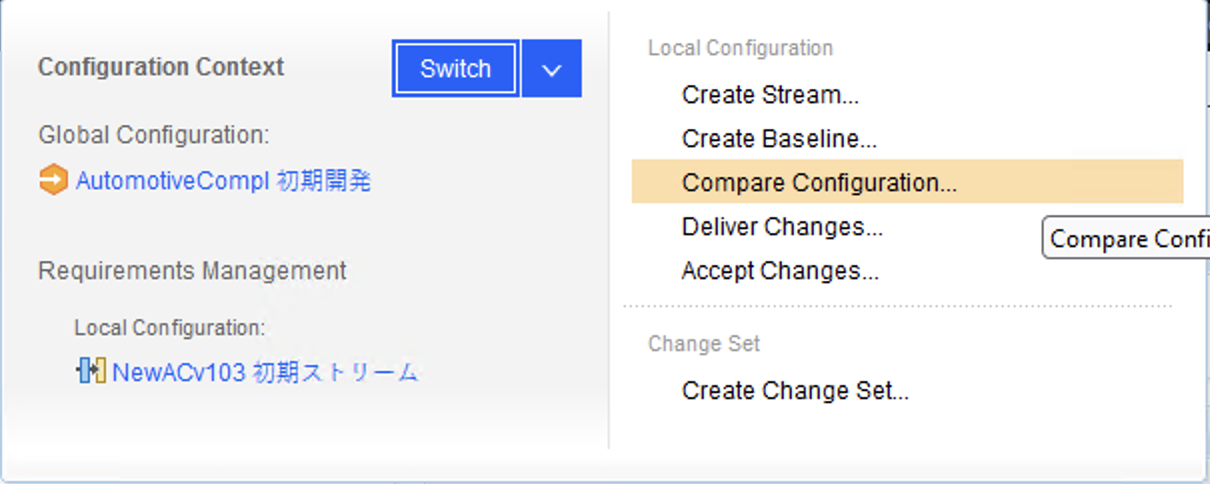Open the dropdown arrow beside Switch
Image resolution: width=1210 pixels, height=484 pixels.
pyautogui.click(x=551, y=69)
